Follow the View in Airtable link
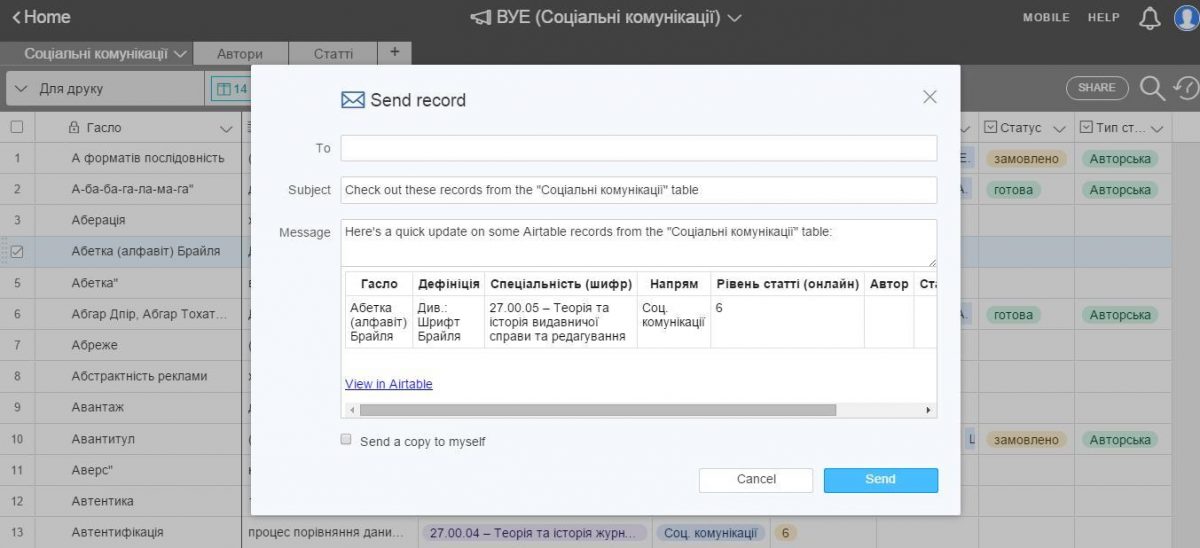This screenshot has height=548, width=1200. click(388, 384)
